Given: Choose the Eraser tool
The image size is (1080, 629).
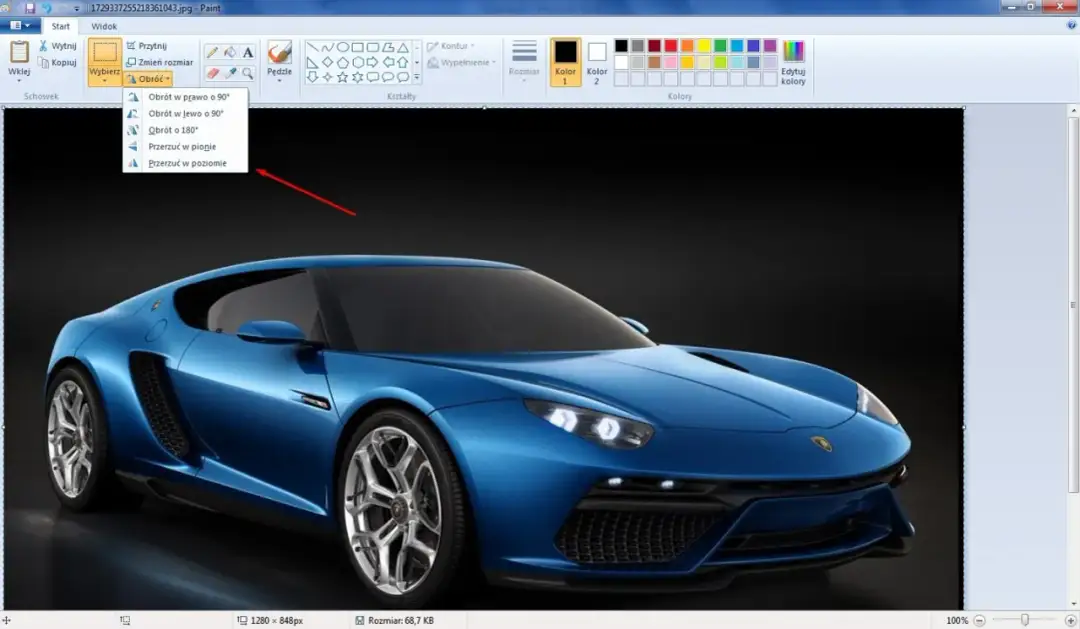Looking at the screenshot, I should [212, 73].
